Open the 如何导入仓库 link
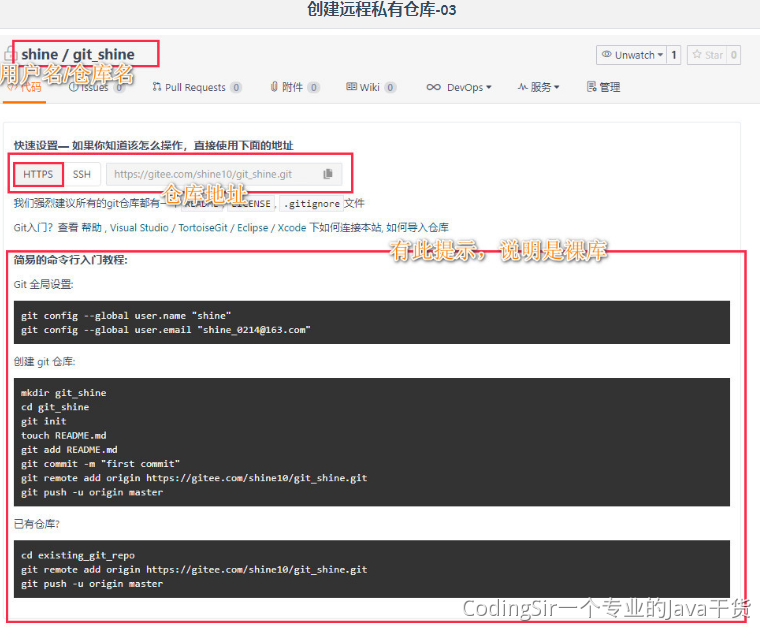The width and height of the screenshot is (760, 630). coord(417,227)
